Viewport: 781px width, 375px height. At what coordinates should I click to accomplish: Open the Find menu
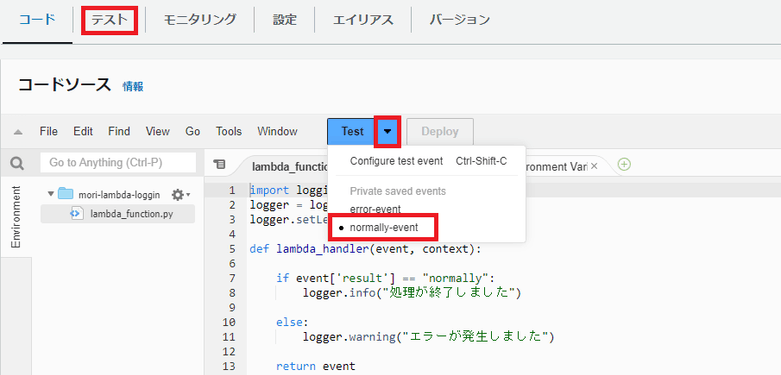pos(119,131)
